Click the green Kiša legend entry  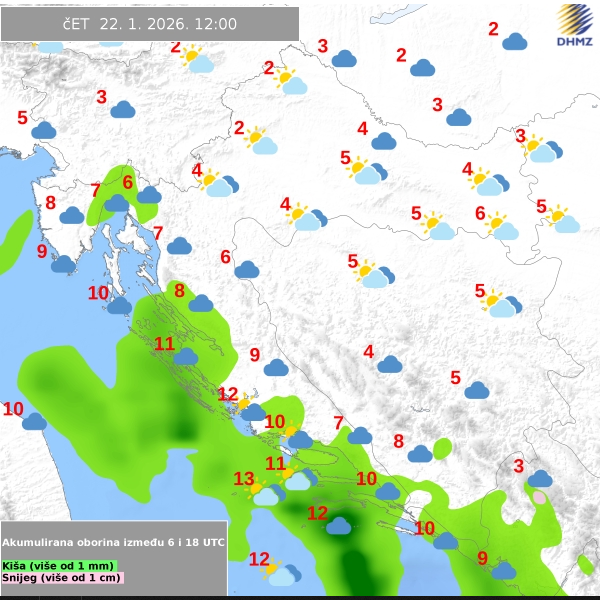pyautogui.click(x=60, y=566)
